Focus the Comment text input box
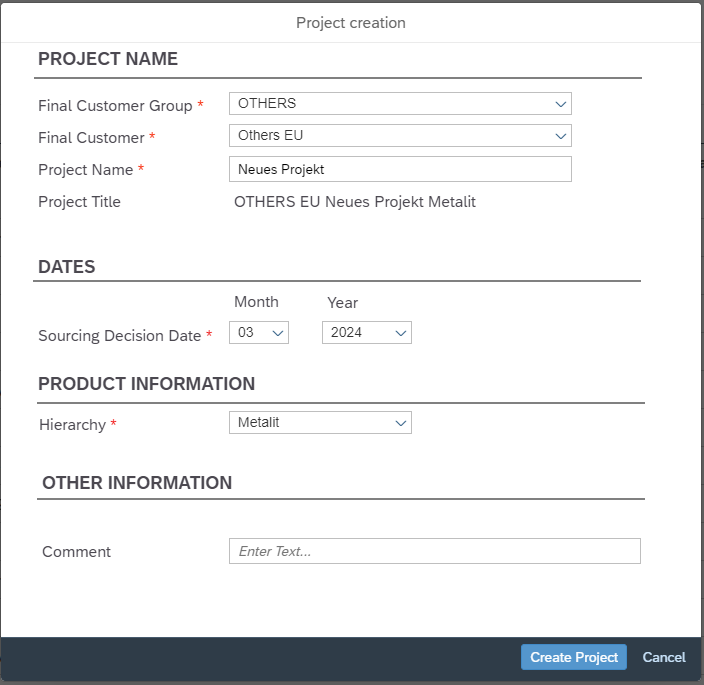 pyautogui.click(x=434, y=551)
